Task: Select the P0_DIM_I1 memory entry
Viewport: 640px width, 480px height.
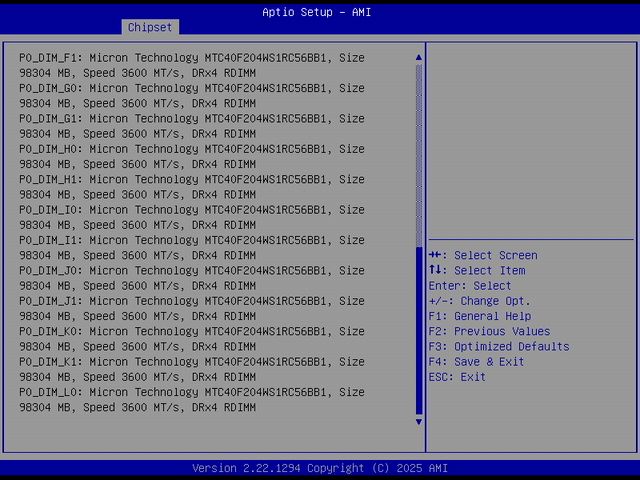Action: point(192,248)
